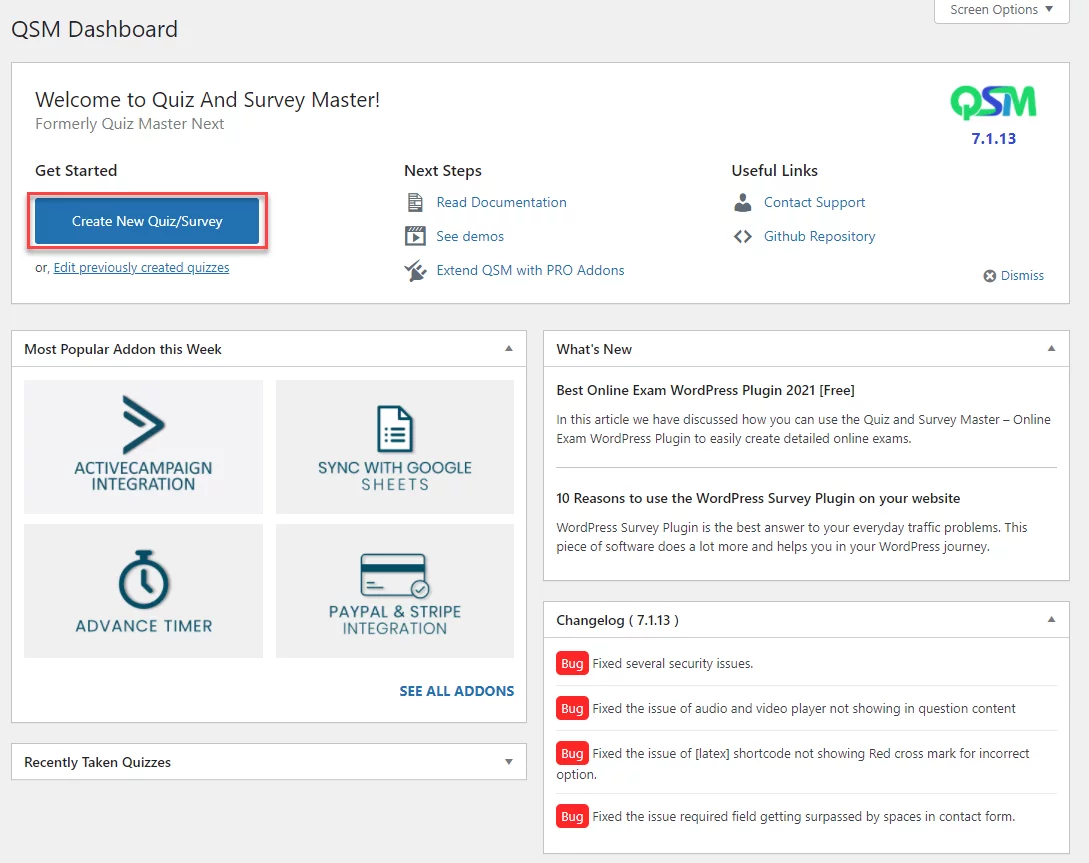Open Best Online Exam WordPress Plugin article

[706, 390]
